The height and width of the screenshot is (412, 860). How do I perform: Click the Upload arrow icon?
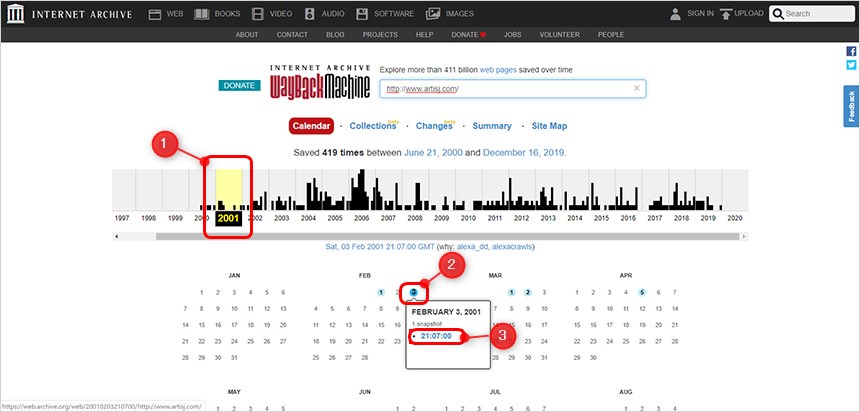tap(726, 14)
